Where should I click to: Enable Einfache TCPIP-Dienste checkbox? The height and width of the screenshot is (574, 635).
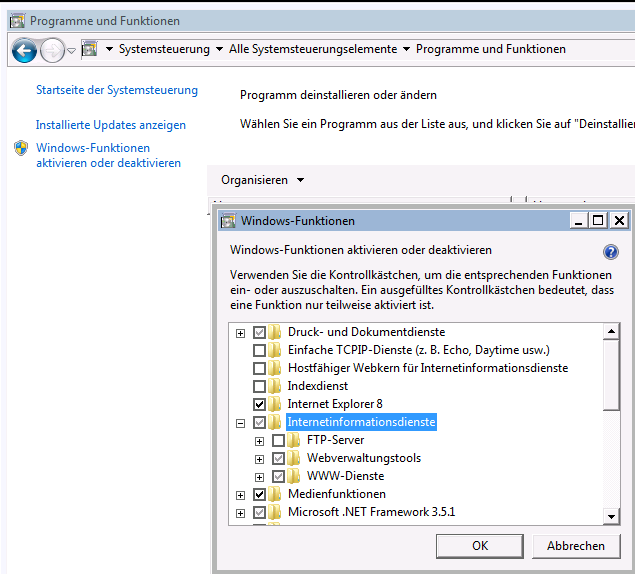click(x=259, y=350)
